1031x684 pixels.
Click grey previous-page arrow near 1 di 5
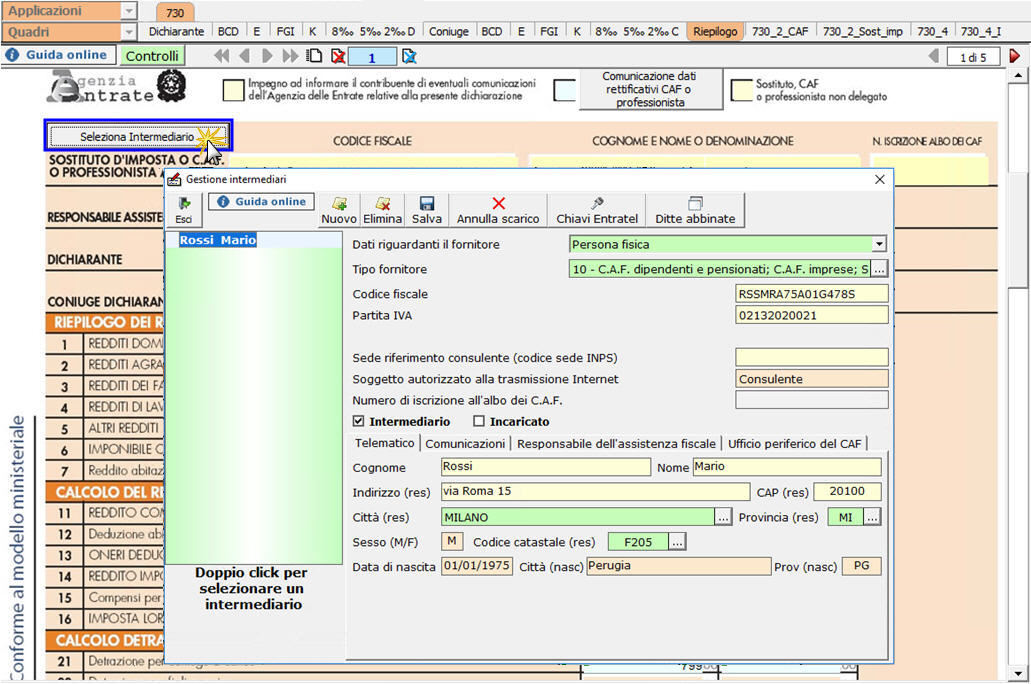click(x=934, y=57)
